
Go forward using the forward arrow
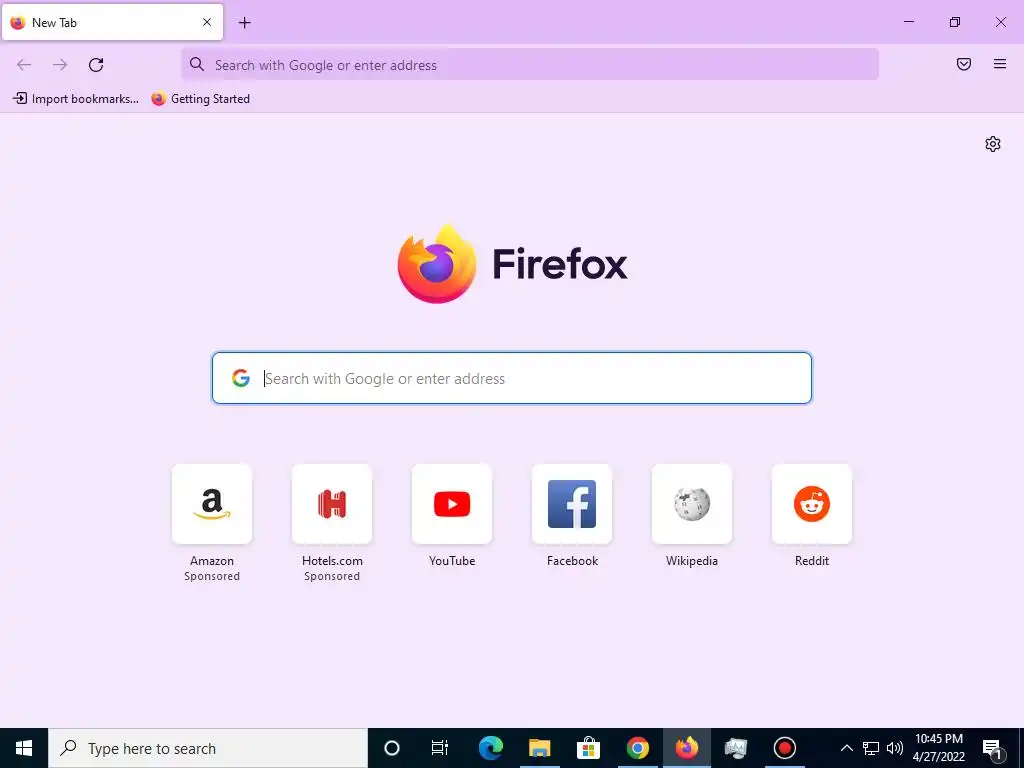coord(60,65)
